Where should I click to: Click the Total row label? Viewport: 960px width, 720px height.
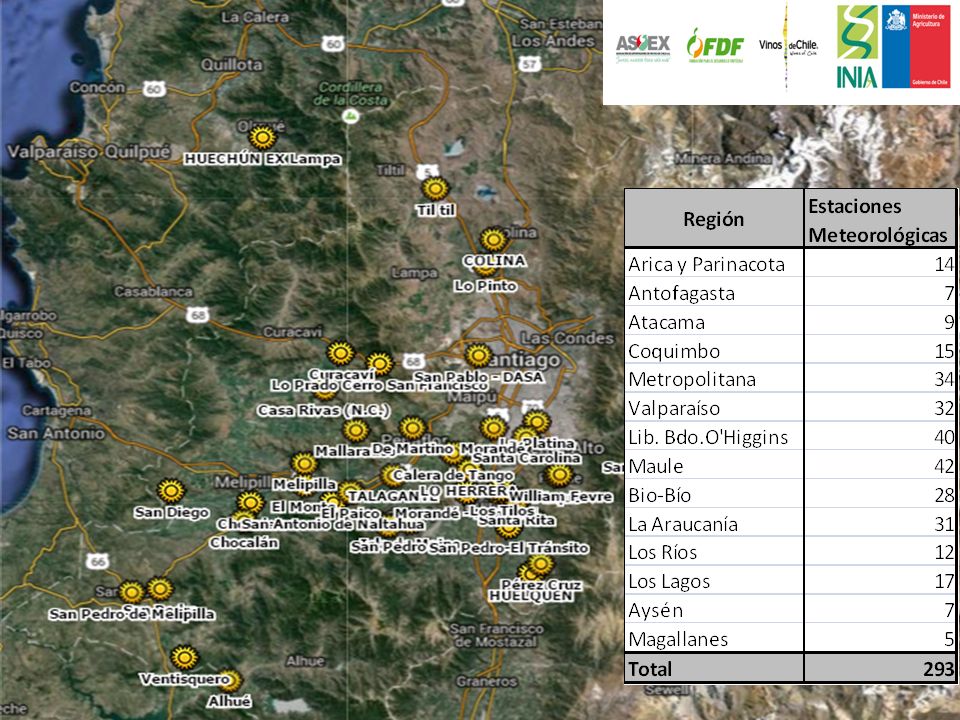[650, 669]
